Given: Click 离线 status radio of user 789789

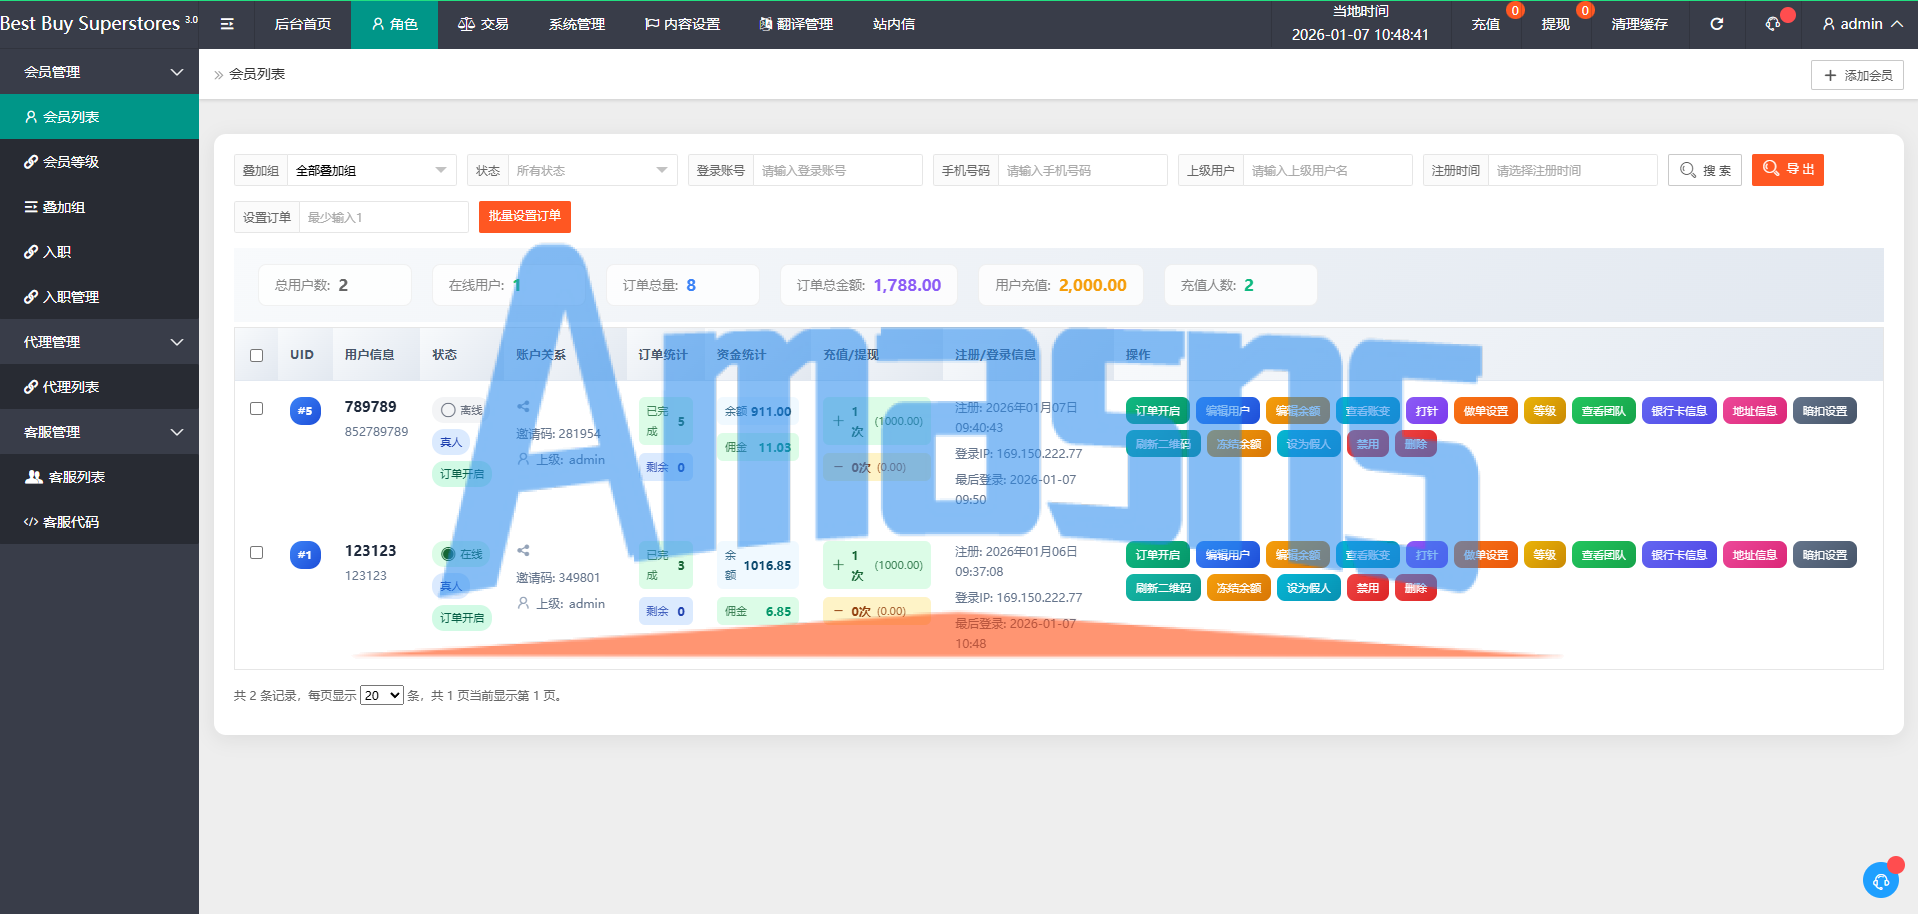Looking at the screenshot, I should 448,410.
